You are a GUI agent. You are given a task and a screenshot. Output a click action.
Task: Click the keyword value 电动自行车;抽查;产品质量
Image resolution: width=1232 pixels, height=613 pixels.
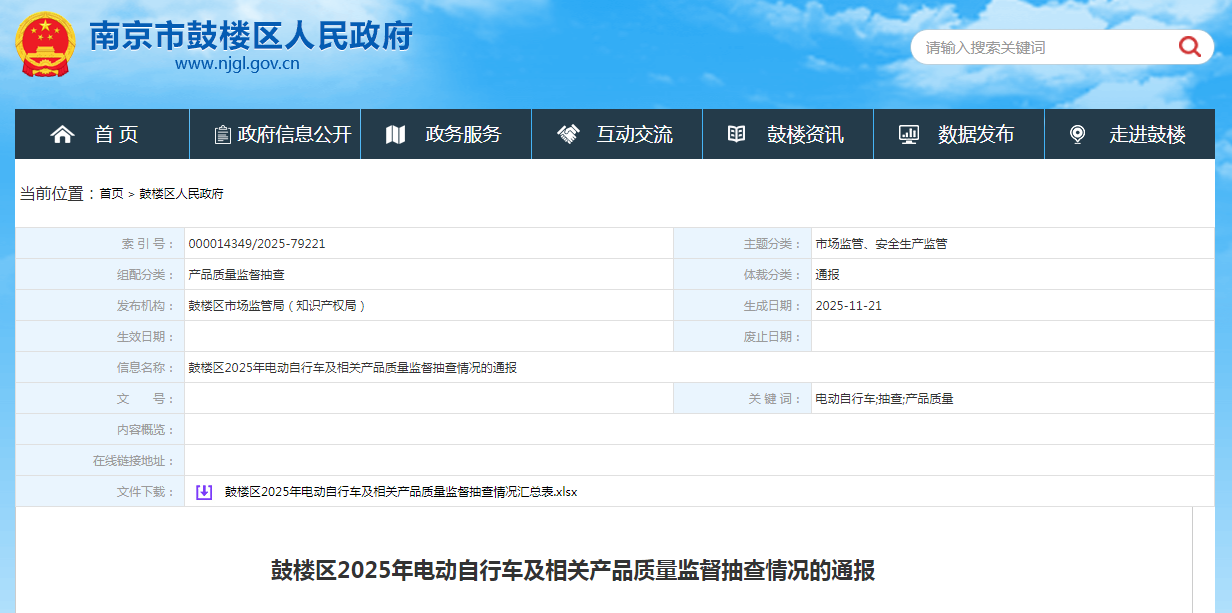click(884, 399)
